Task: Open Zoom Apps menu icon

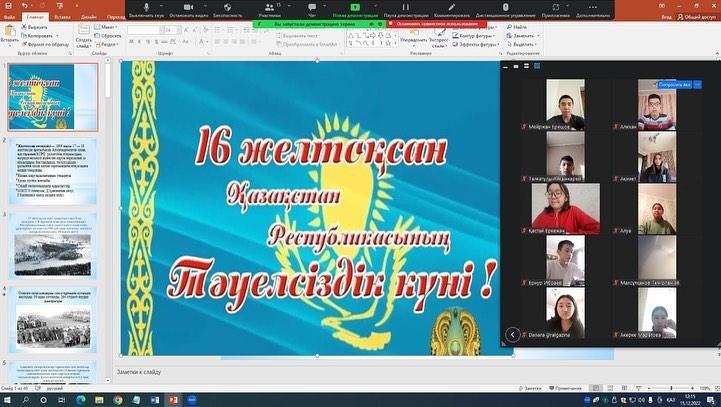Action: (x=555, y=10)
